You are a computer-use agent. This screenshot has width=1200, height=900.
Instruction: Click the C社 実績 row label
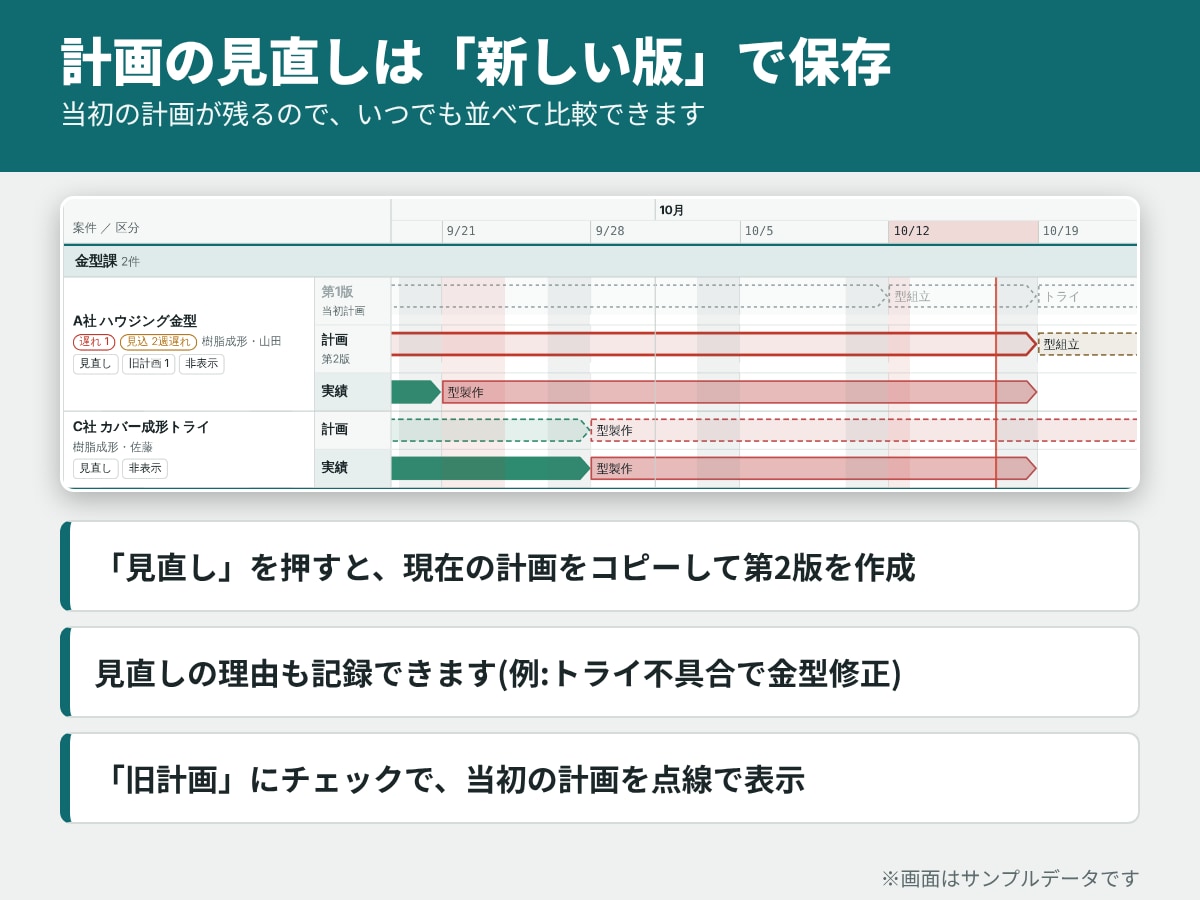(352, 468)
